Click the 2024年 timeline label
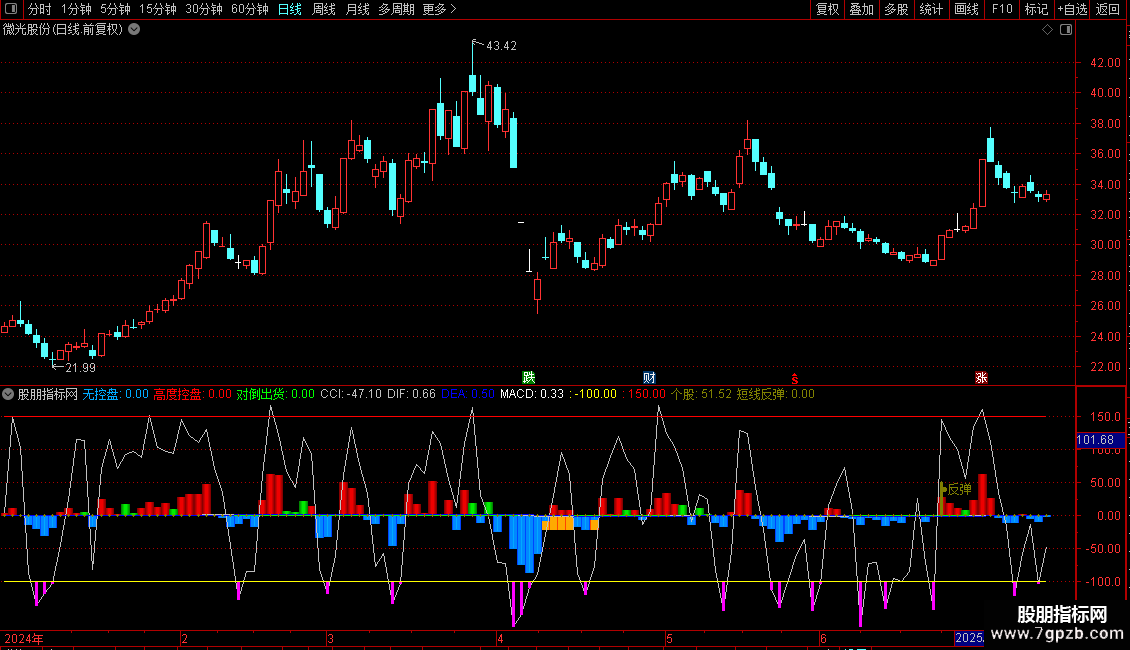Image resolution: width=1130 pixels, height=650 pixels. point(25,638)
